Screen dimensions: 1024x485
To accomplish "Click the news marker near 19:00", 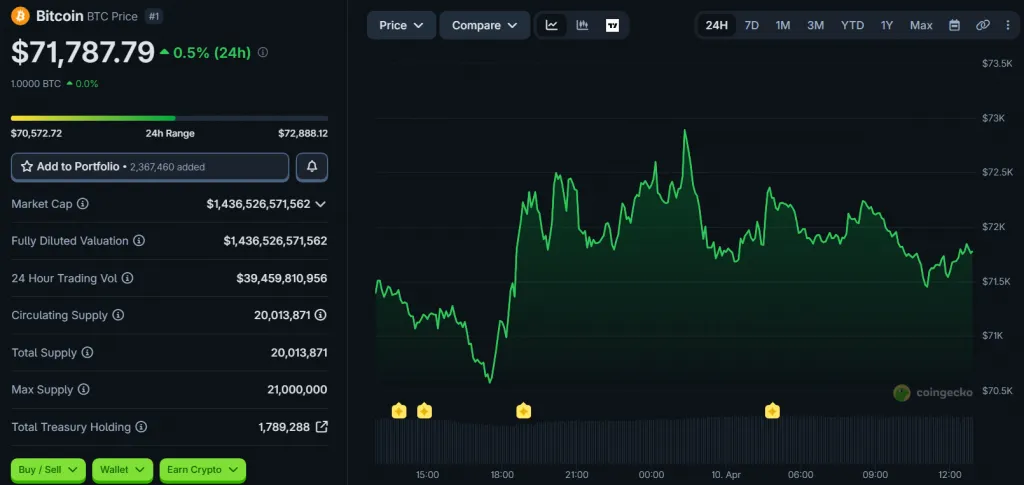I will pos(523,411).
